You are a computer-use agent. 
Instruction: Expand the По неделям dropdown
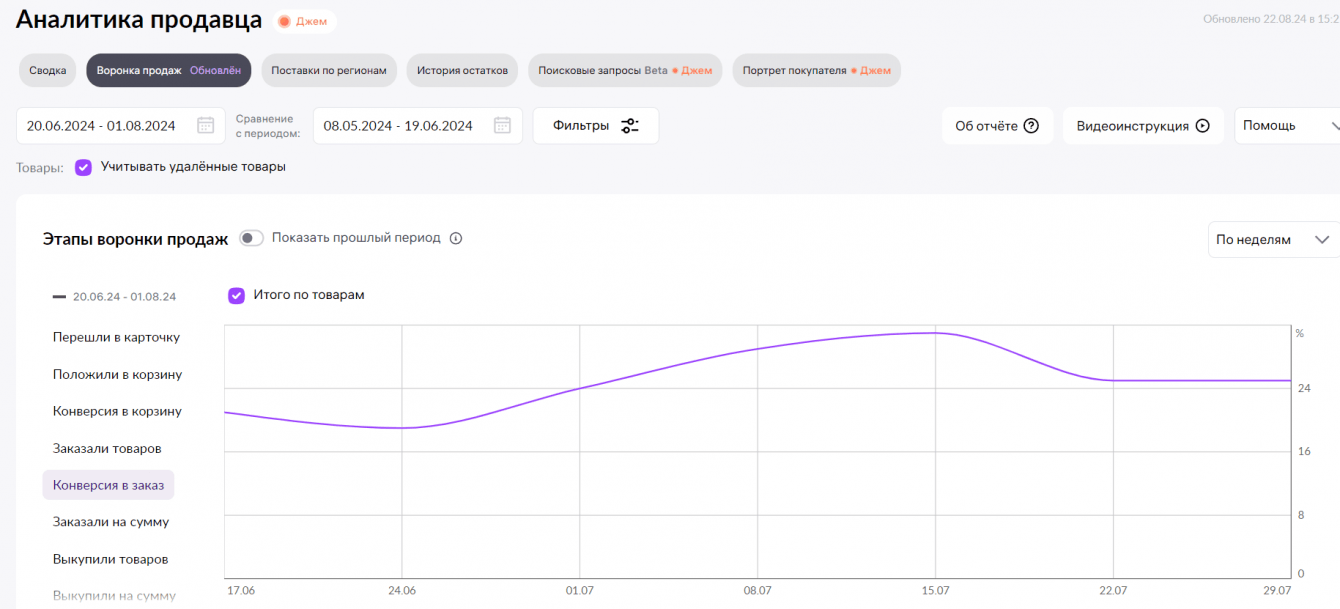tap(1272, 240)
